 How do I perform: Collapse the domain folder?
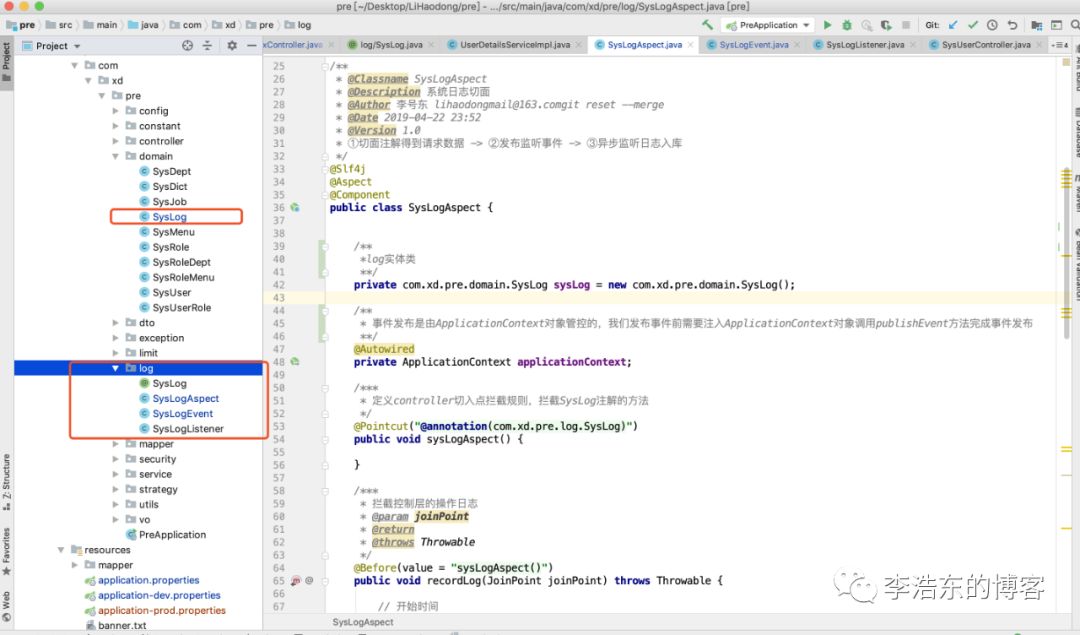(116, 156)
